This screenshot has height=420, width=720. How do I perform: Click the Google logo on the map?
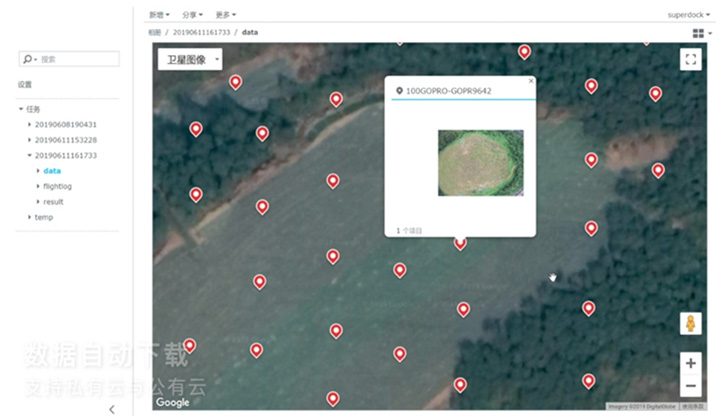coord(172,402)
